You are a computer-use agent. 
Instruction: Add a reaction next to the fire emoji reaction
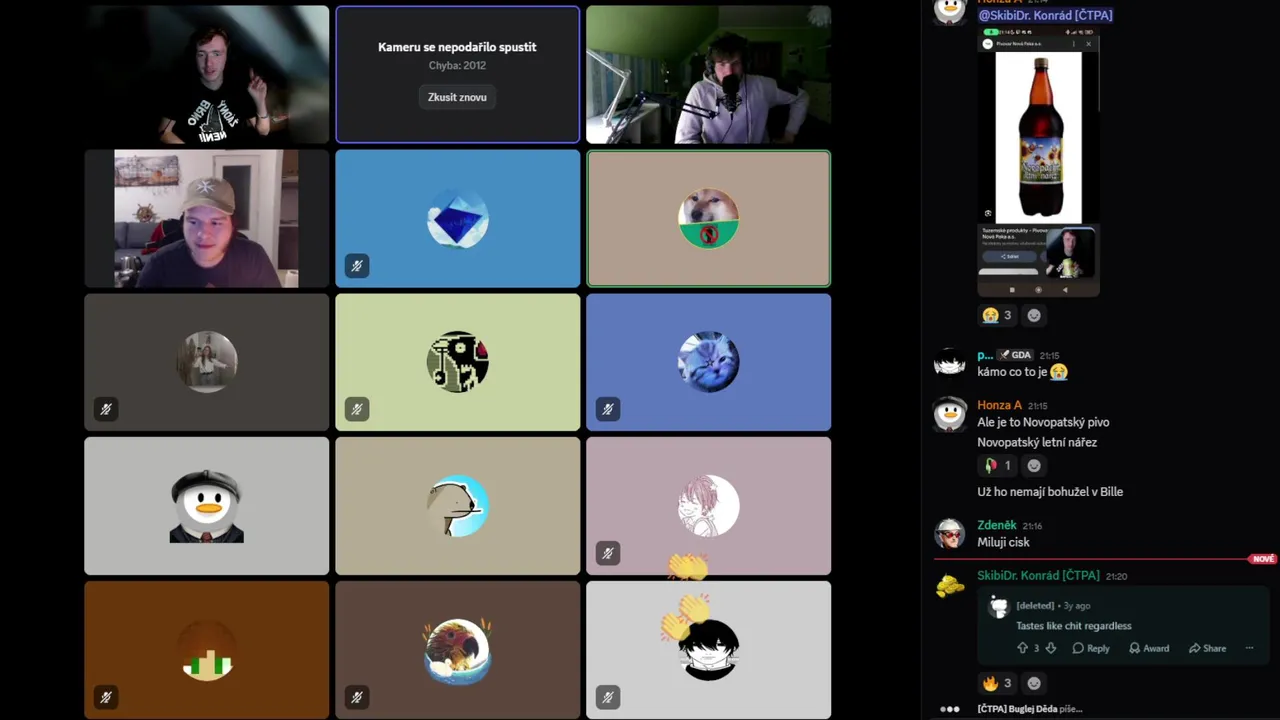[x=1034, y=683]
